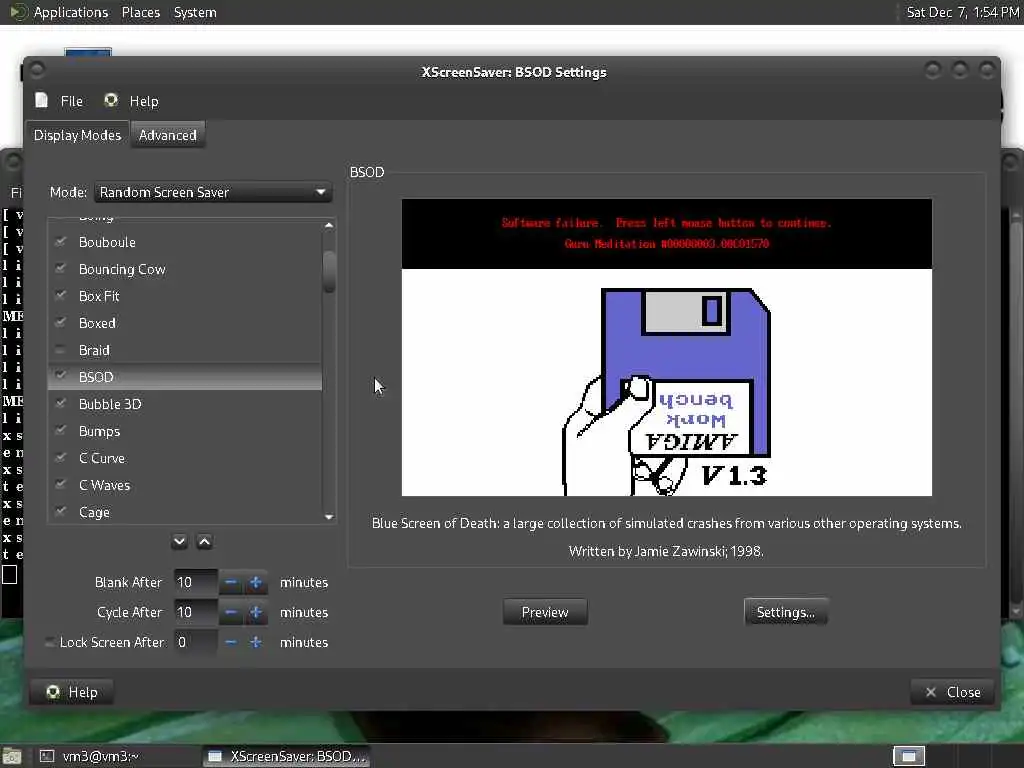Select C Curve in the saver list

tap(102, 458)
